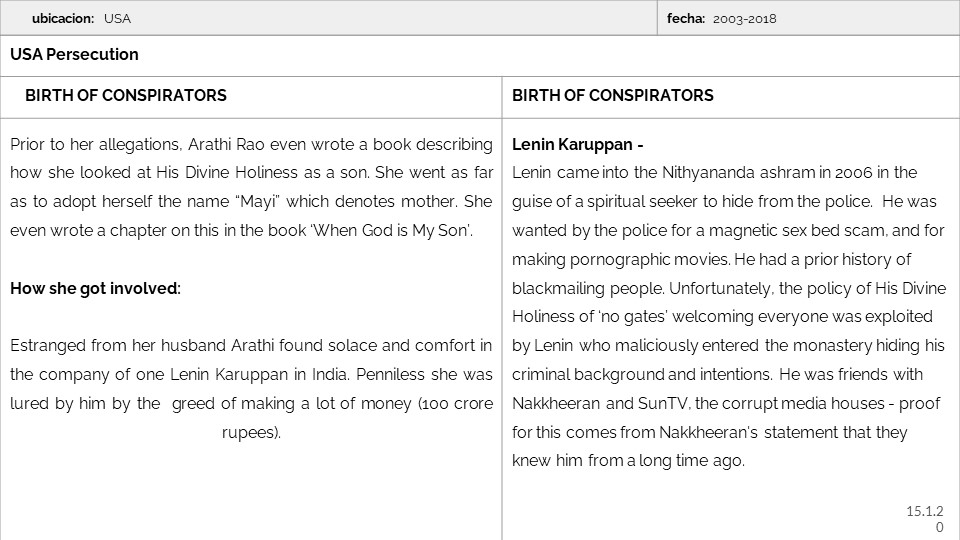Select the '2003-2018' date value
Image resolution: width=960 pixels, height=540 pixels.
[x=745, y=18]
